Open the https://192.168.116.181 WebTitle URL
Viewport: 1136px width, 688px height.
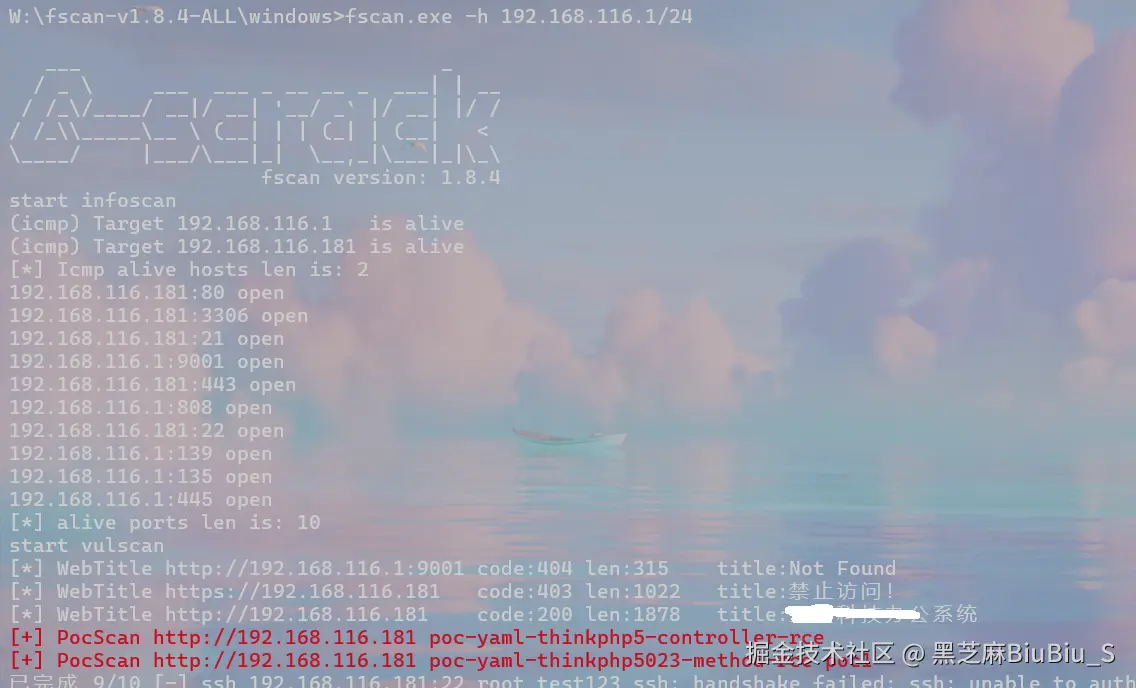(x=302, y=592)
